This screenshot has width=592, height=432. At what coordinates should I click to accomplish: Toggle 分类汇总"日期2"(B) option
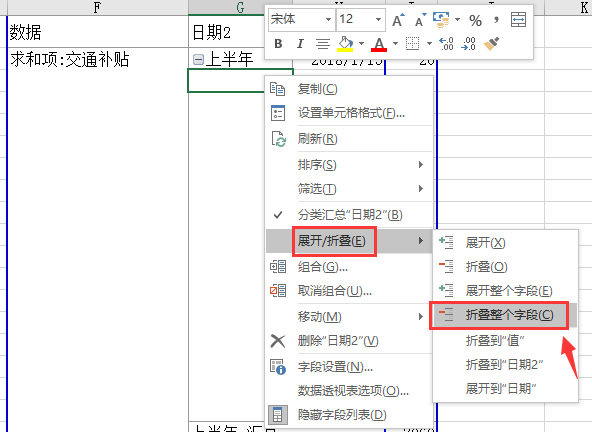(x=348, y=215)
